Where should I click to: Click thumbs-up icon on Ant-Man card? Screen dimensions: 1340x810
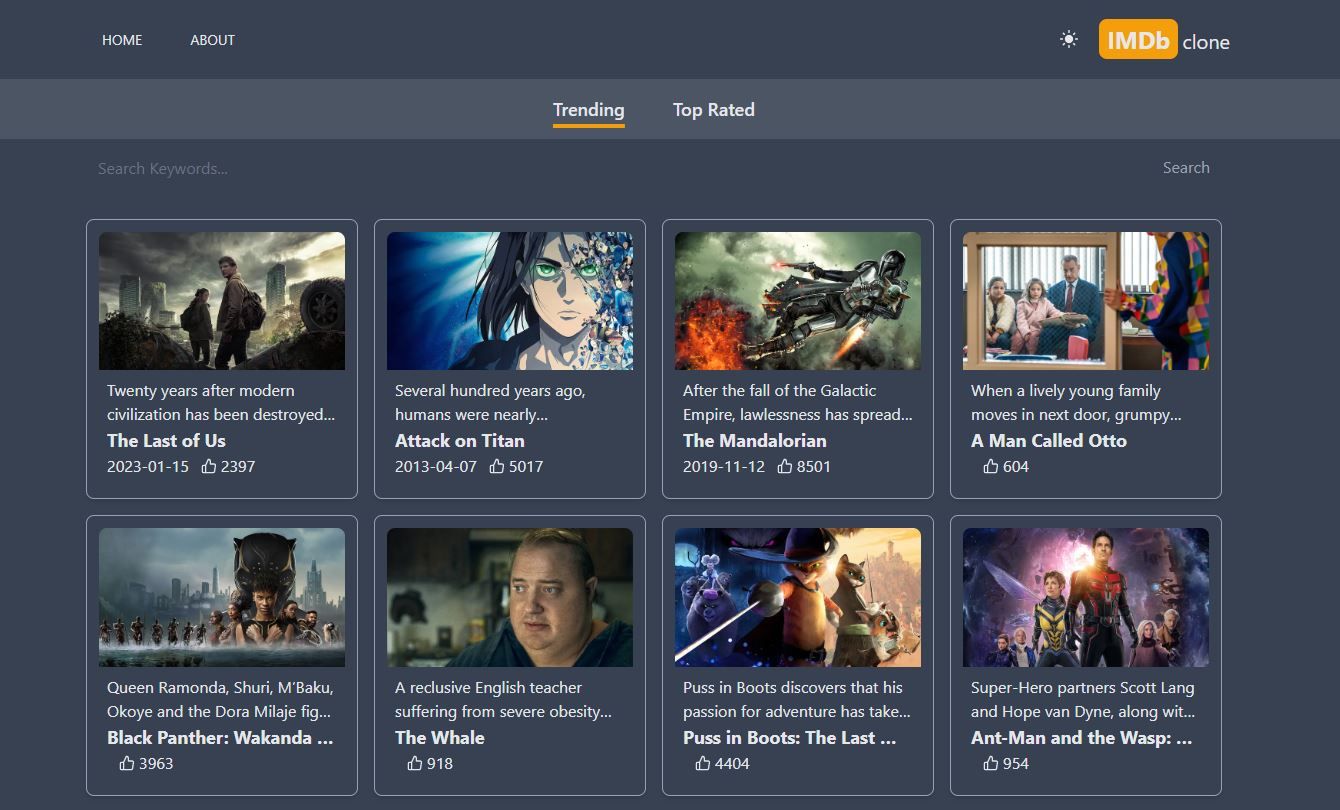click(991, 763)
